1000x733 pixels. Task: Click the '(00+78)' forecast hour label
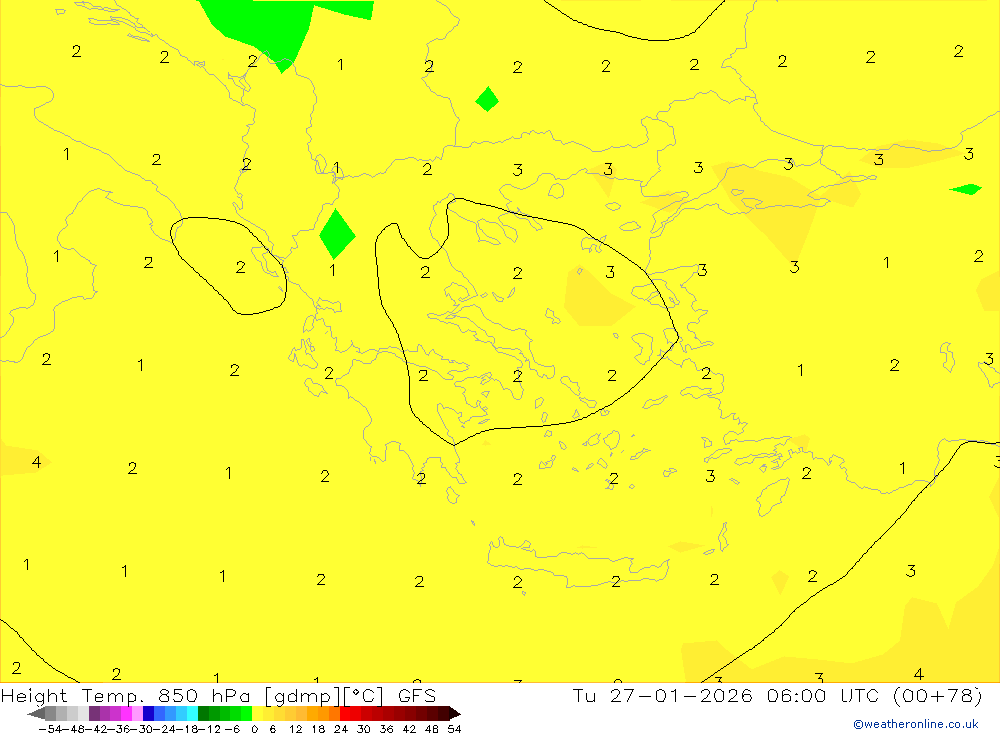coord(936,695)
